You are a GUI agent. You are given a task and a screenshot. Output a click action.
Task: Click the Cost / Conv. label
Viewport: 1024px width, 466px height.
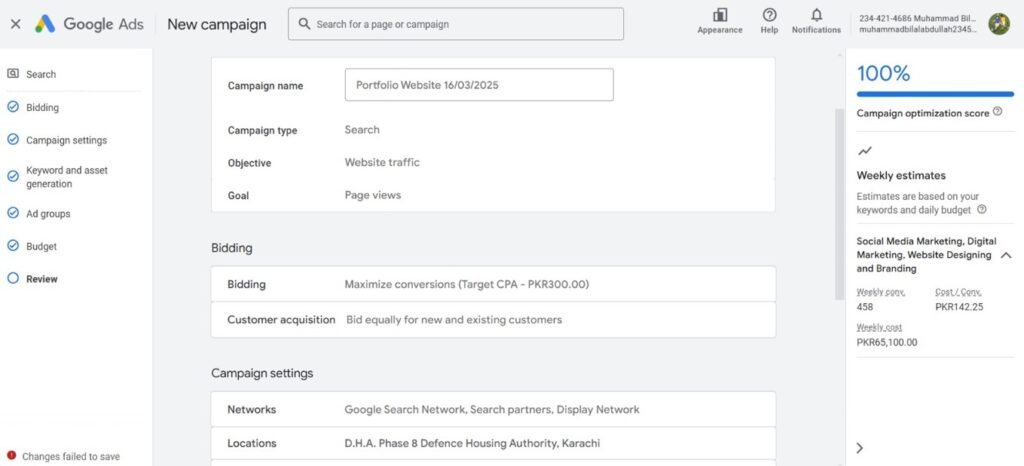point(958,292)
